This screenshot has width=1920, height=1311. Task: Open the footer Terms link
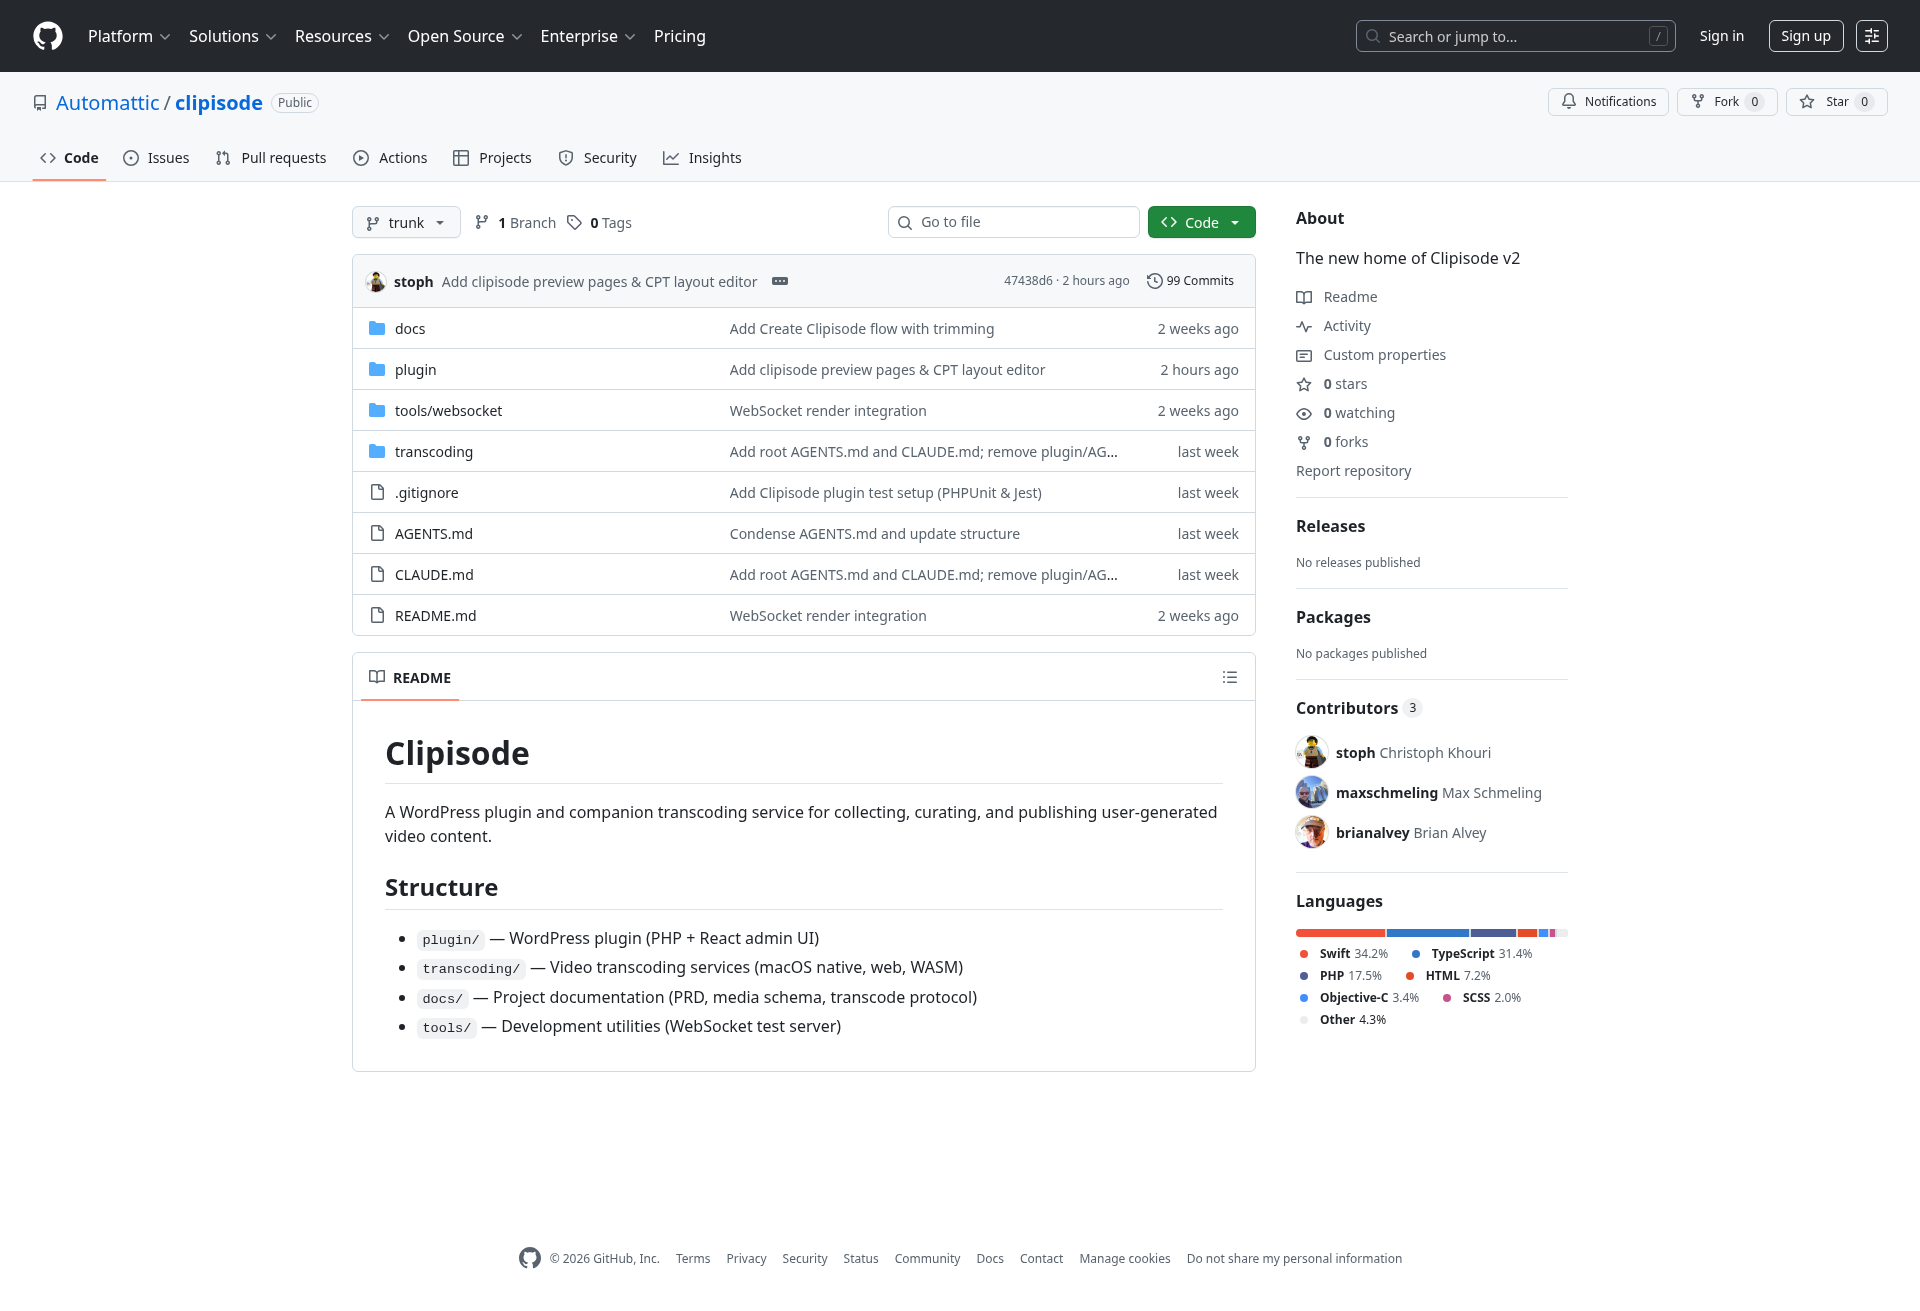pos(693,1259)
